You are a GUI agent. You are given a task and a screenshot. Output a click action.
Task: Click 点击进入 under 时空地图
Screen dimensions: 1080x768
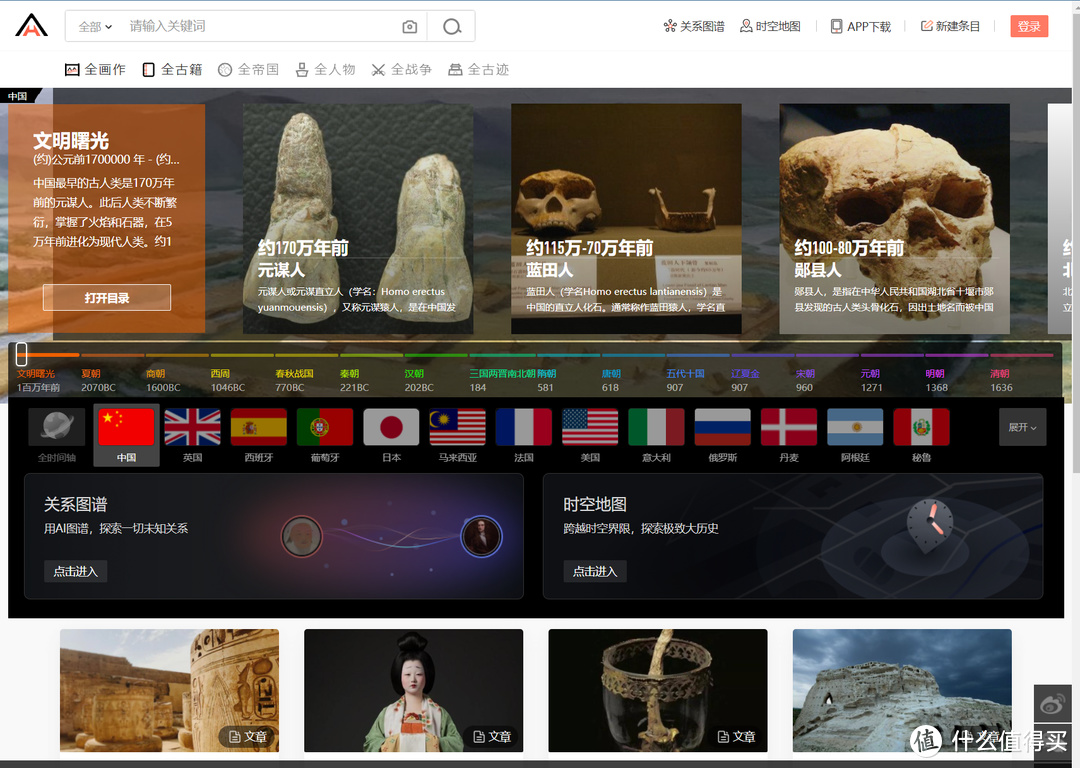pyautogui.click(x=595, y=571)
